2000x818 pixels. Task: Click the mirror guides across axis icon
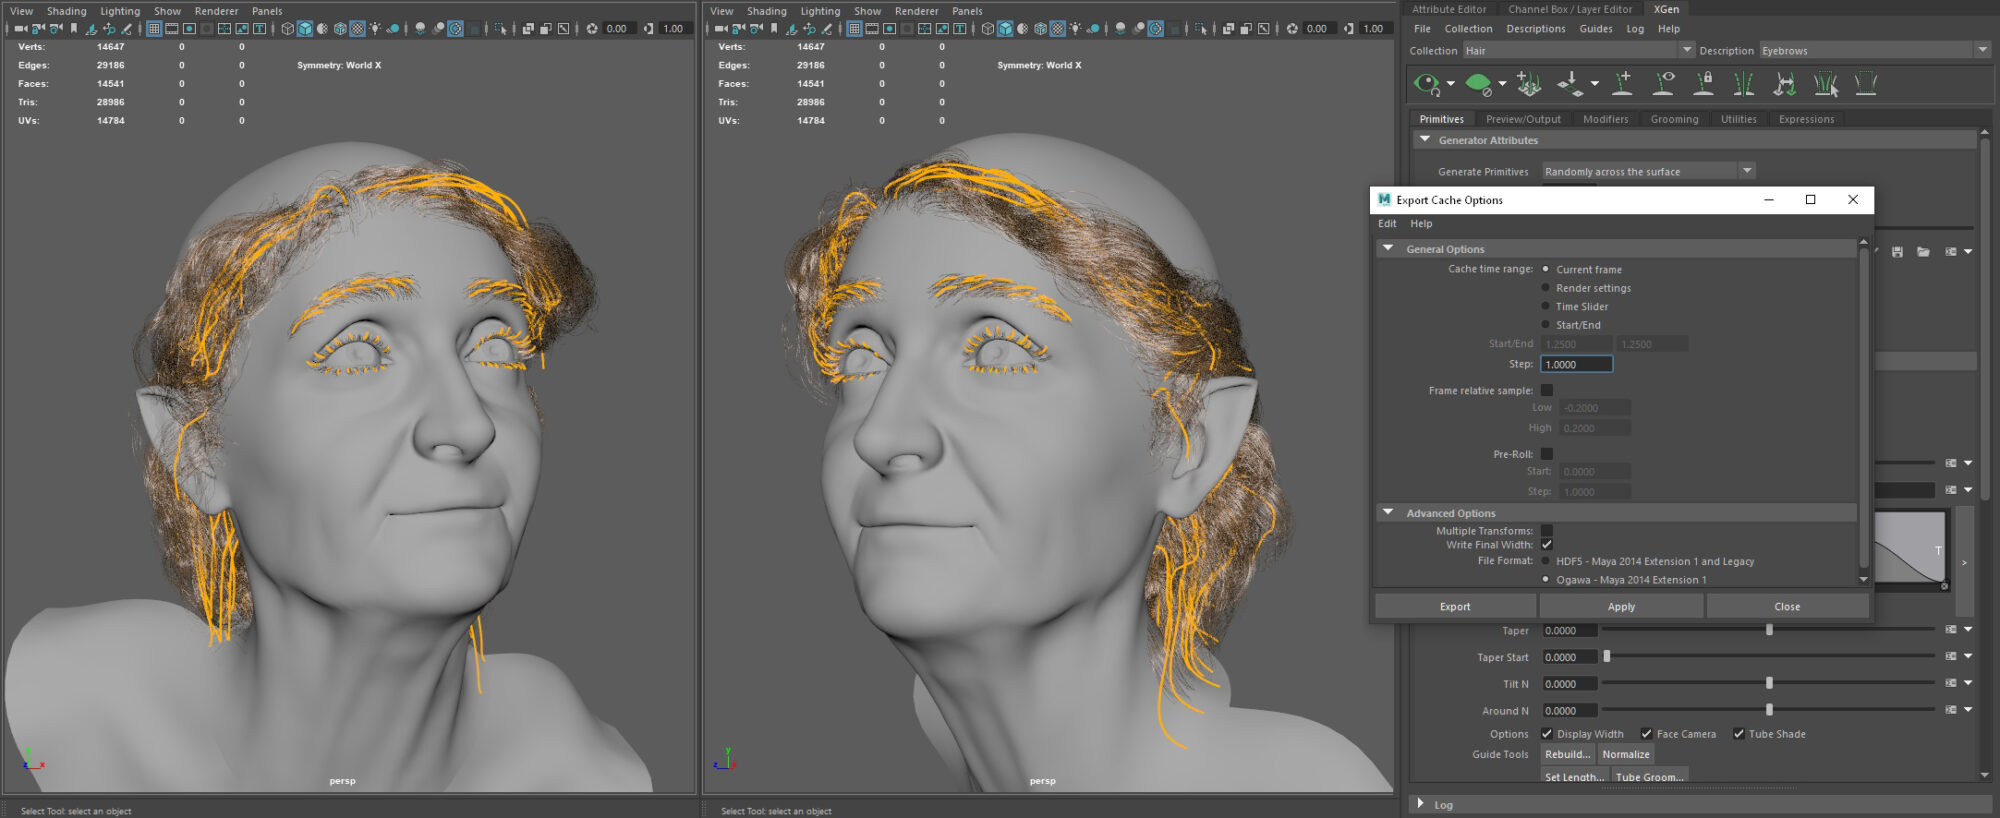[x=1743, y=84]
